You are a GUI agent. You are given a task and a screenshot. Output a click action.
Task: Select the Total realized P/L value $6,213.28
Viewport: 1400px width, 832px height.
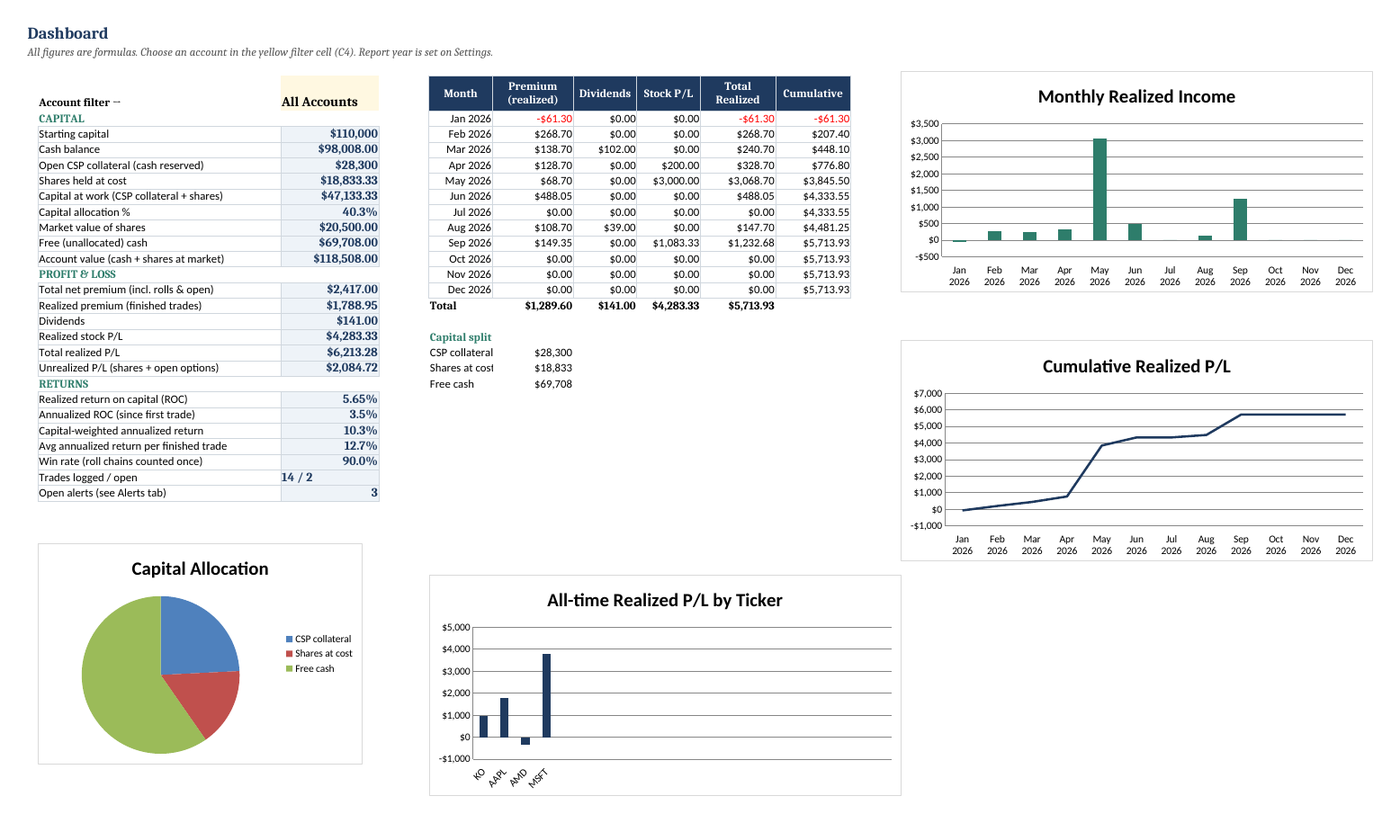click(x=330, y=352)
